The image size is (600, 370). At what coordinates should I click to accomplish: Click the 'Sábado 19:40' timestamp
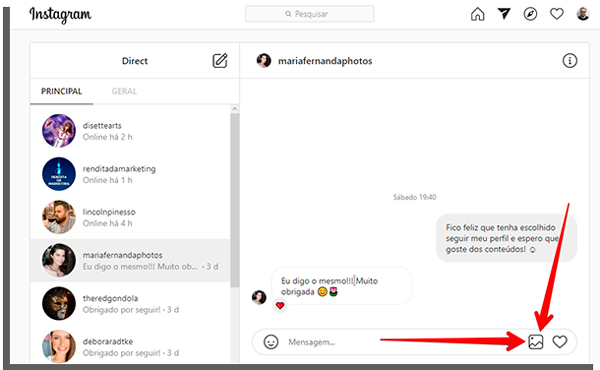pos(414,197)
